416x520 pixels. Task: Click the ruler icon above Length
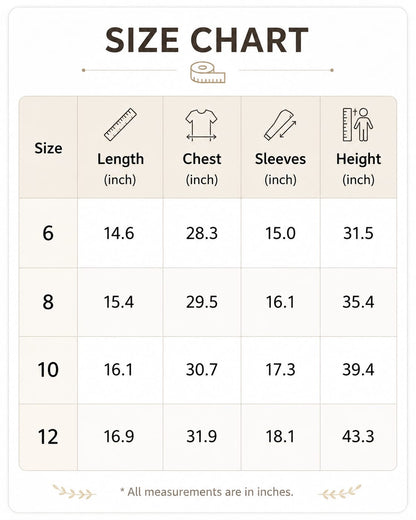tap(120, 124)
